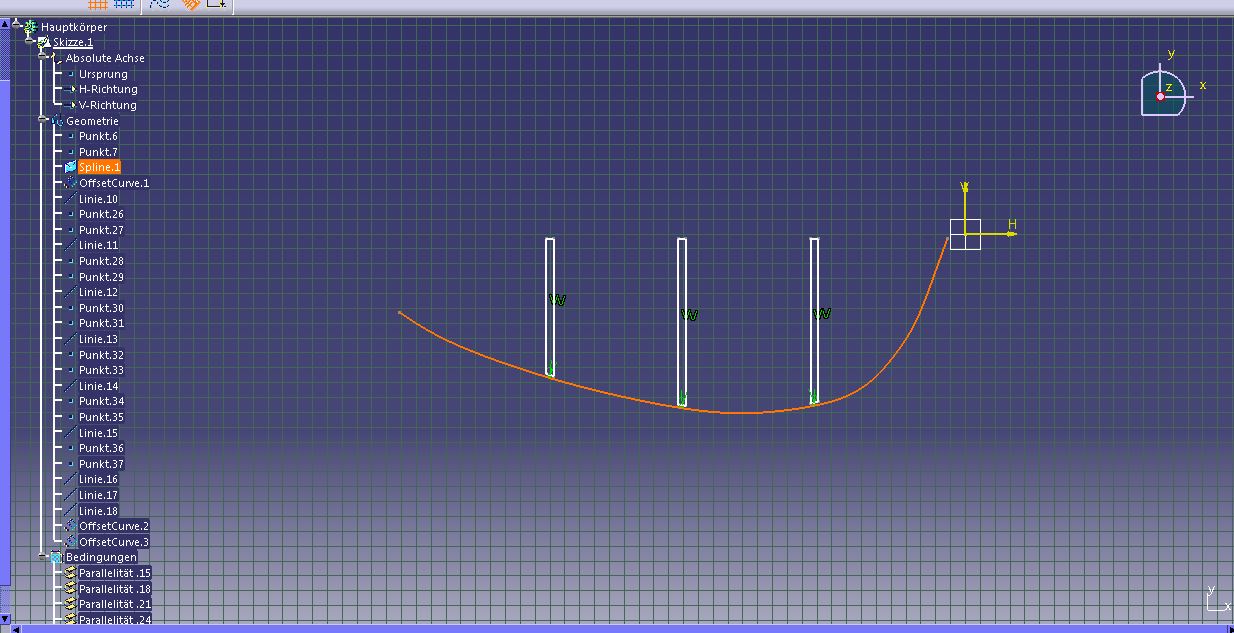Collapse the Hauptkörper tree node
Viewport: 1234px width, 633px height.
(x=16, y=22)
